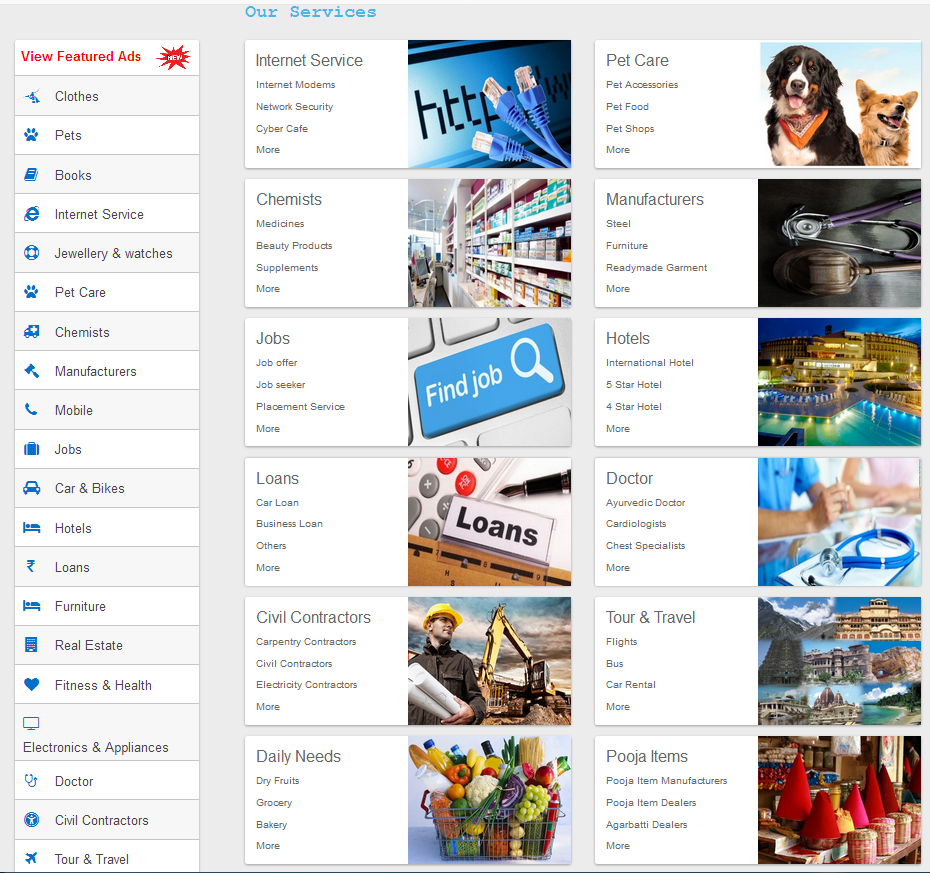Click the rupee icon beside Loans
The height and width of the screenshot is (873, 930).
(x=31, y=567)
